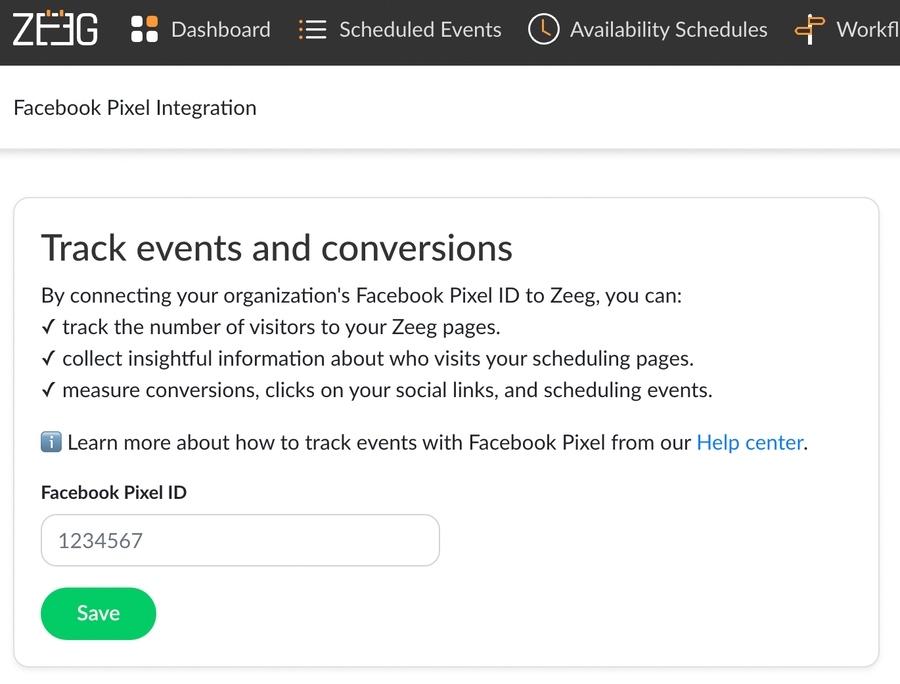This screenshot has height=684, width=900.
Task: Open the Dashboard menu label
Action: 220,30
